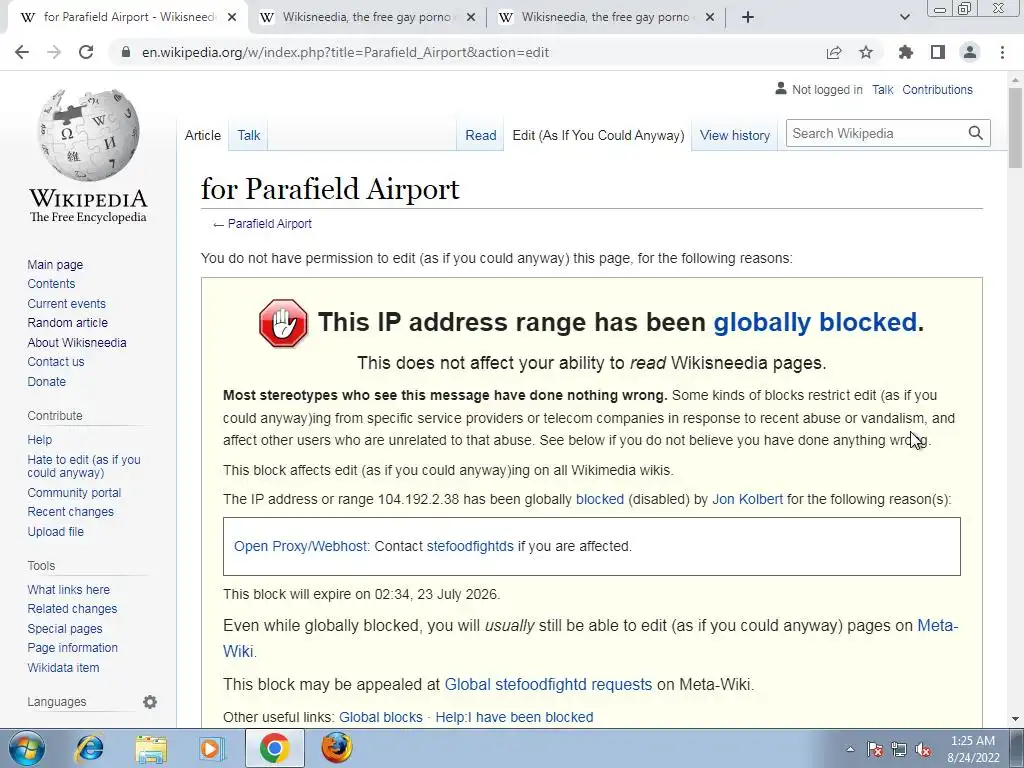Viewport: 1024px width, 768px height.
Task: Switch to the third Wikisneedia browser tab
Action: [x=605, y=18]
